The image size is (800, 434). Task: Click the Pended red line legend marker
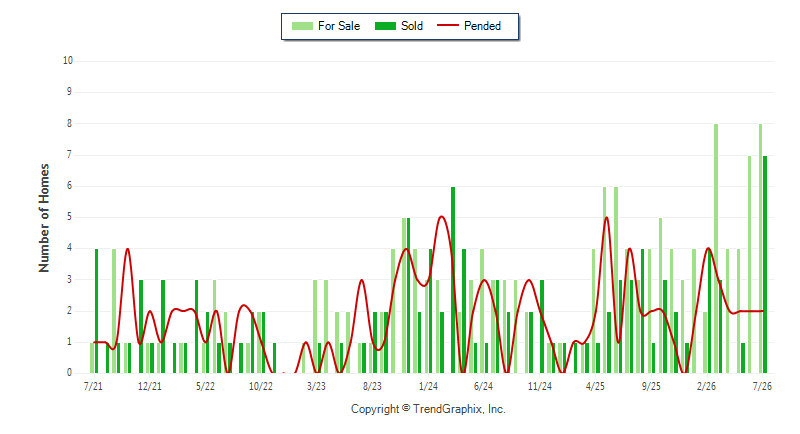click(x=448, y=25)
